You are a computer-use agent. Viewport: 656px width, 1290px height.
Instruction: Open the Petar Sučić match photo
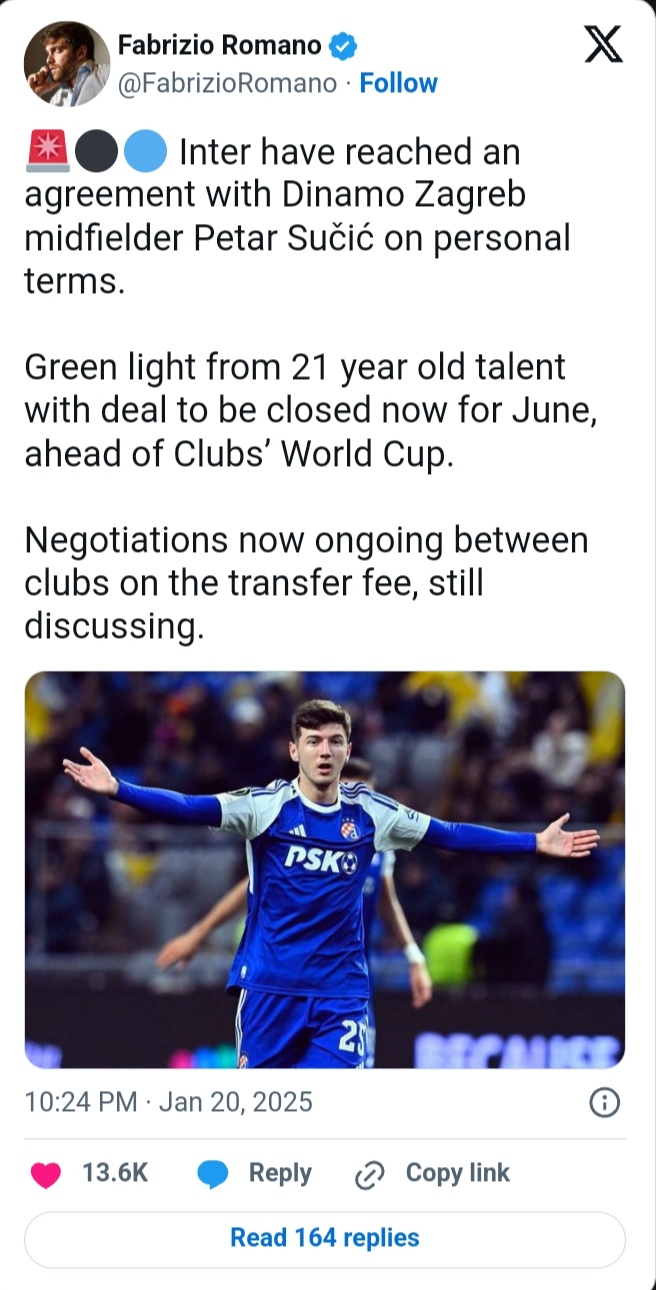[325, 869]
